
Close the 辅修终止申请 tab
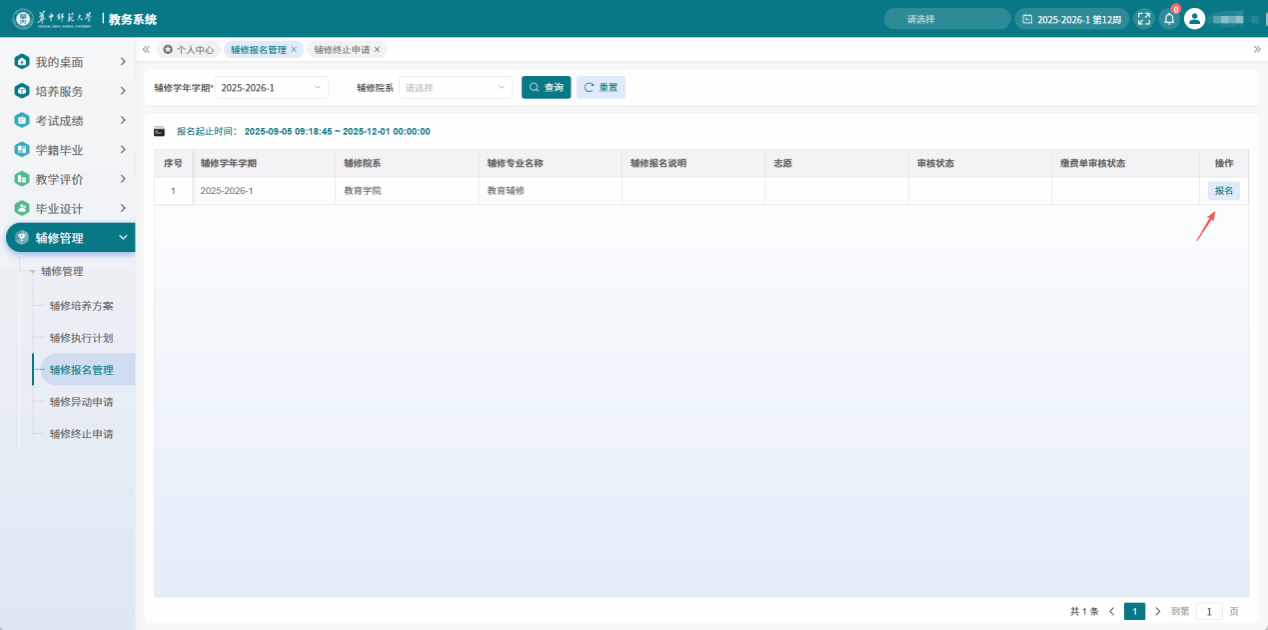377,49
